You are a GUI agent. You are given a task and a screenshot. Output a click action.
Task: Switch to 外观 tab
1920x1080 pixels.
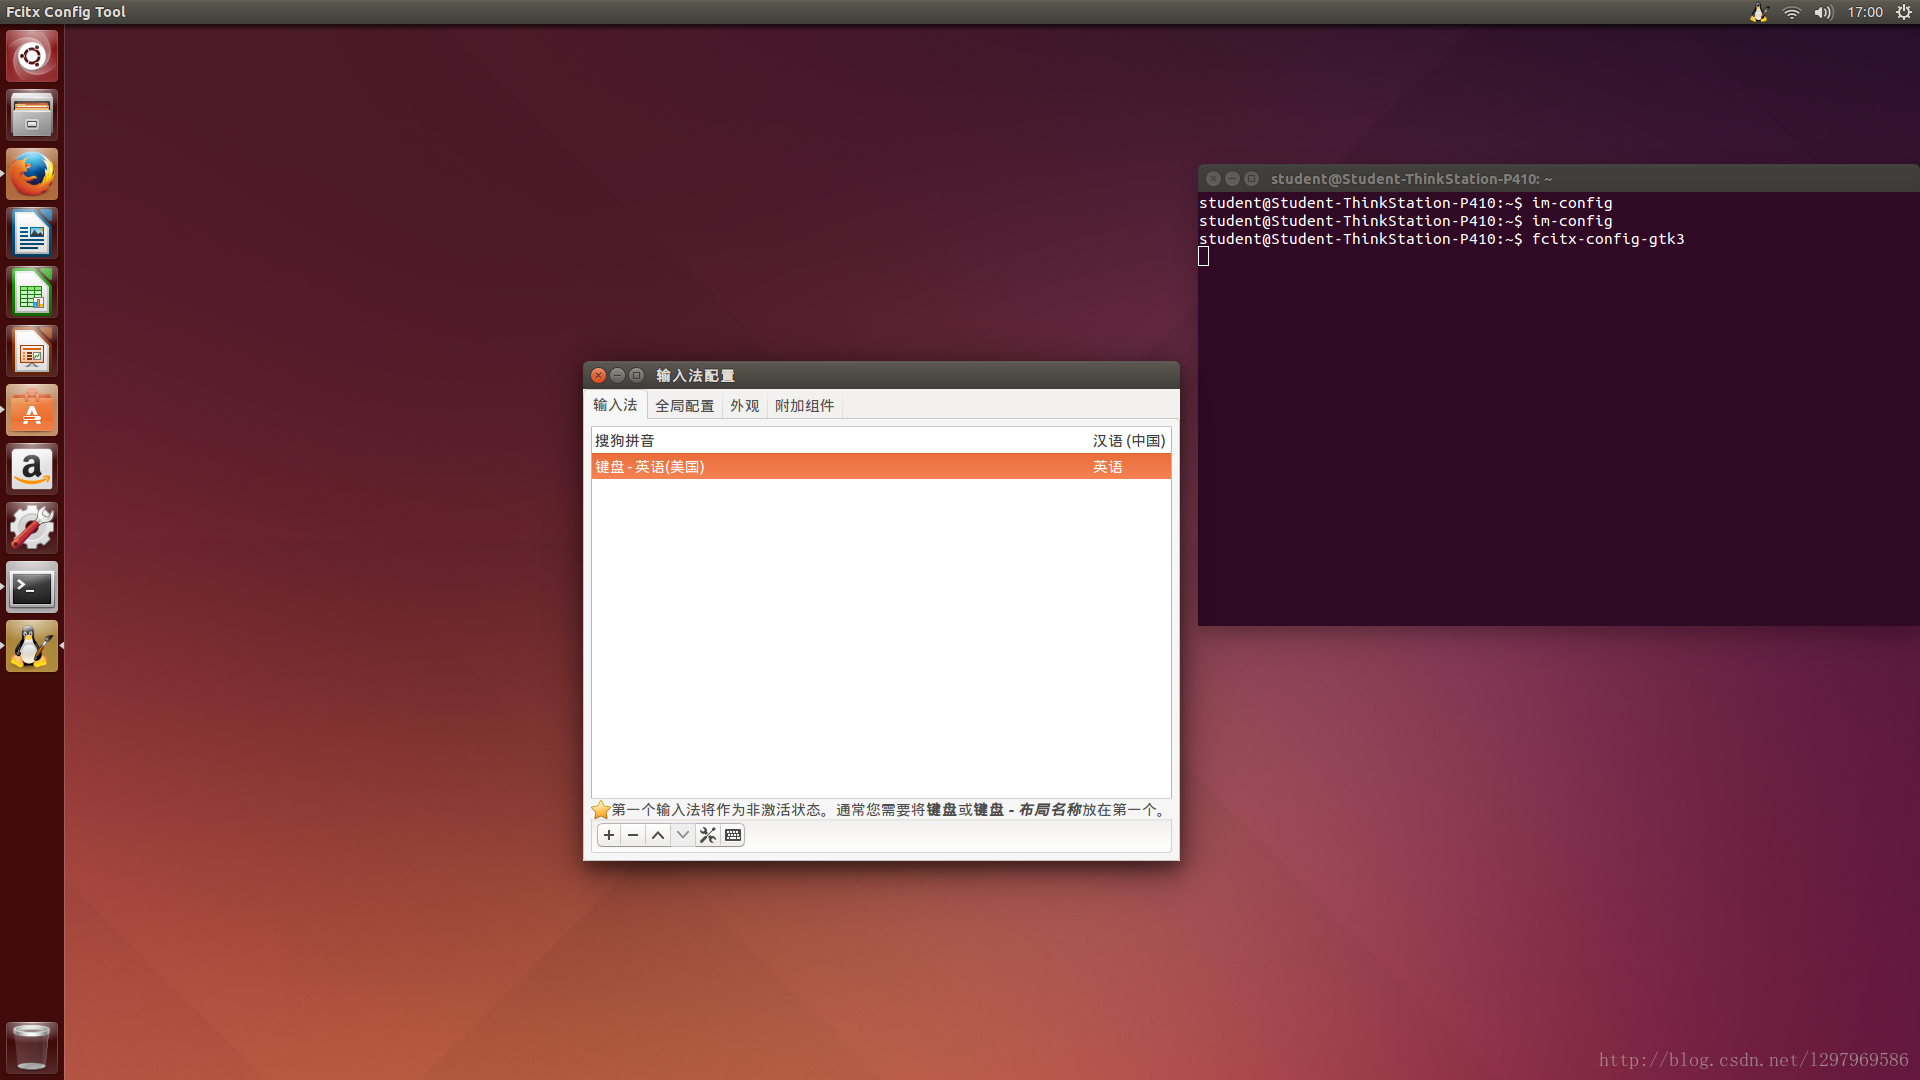[745, 406]
